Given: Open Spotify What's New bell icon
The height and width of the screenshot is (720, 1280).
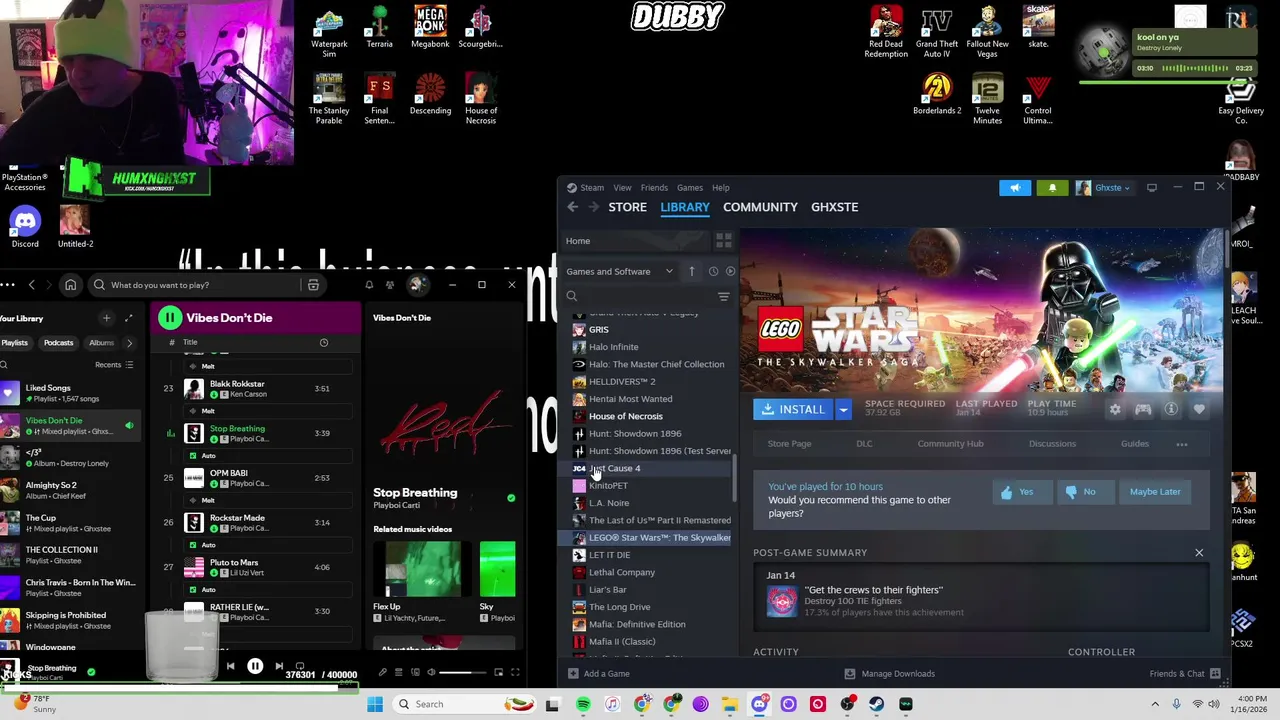Looking at the screenshot, I should click(x=369, y=285).
